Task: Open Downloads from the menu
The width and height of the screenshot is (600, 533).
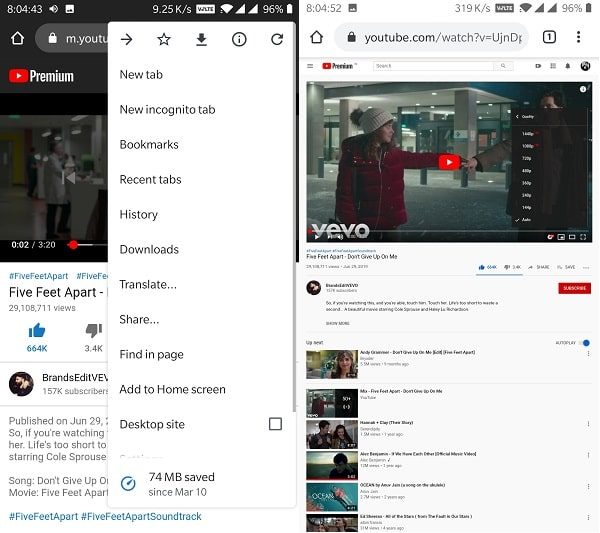Action: click(202, 249)
